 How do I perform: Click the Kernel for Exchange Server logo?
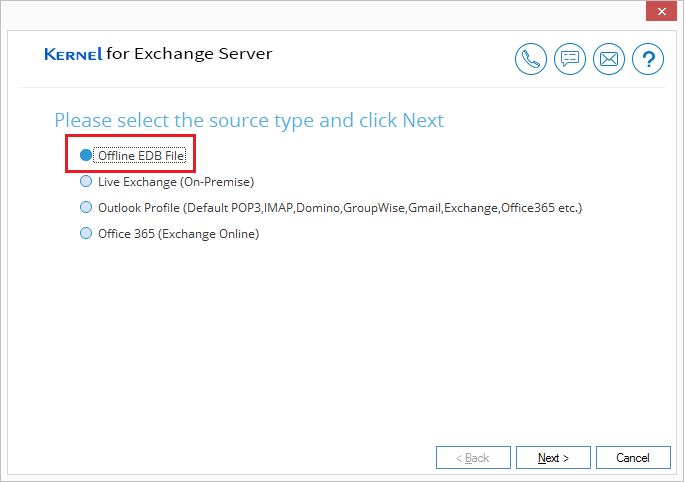pos(158,54)
